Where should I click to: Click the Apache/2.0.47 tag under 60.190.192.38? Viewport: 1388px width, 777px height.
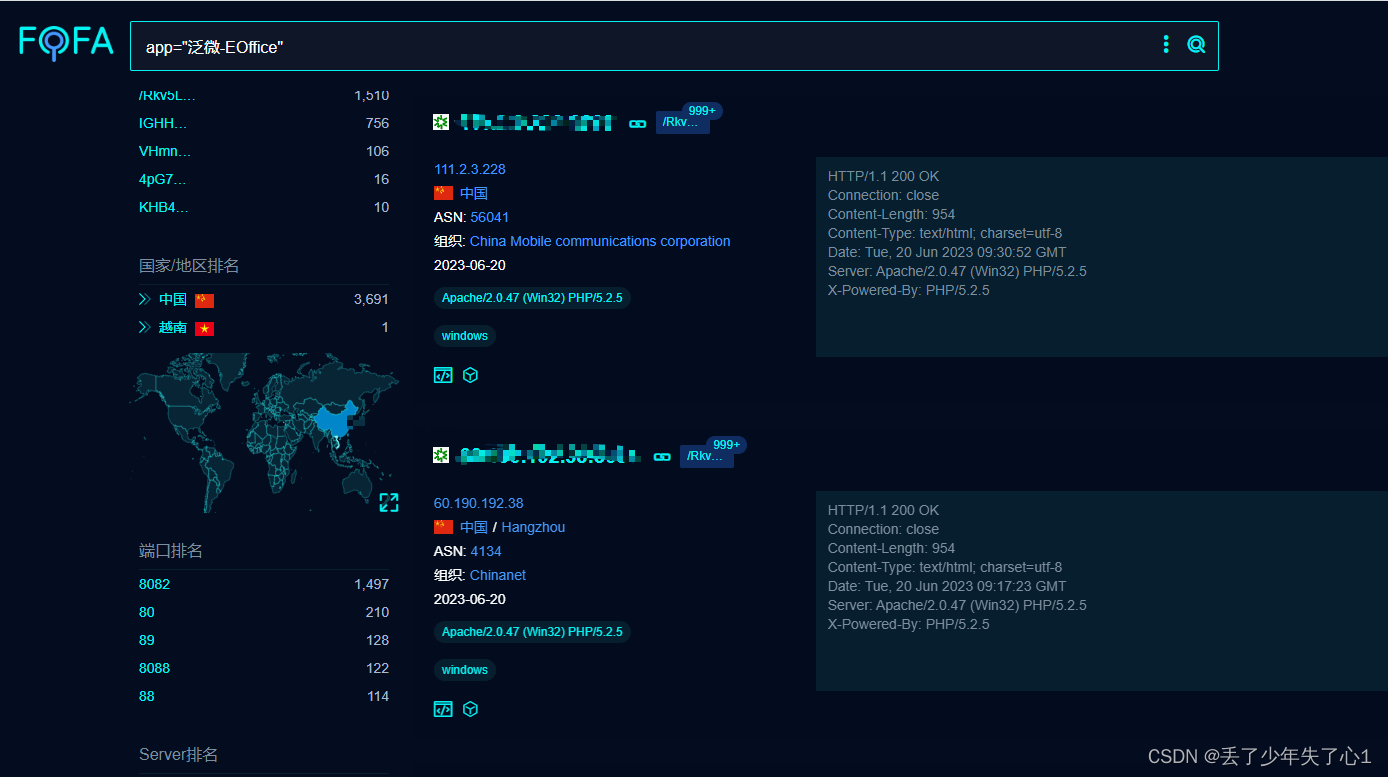[x=532, y=632]
